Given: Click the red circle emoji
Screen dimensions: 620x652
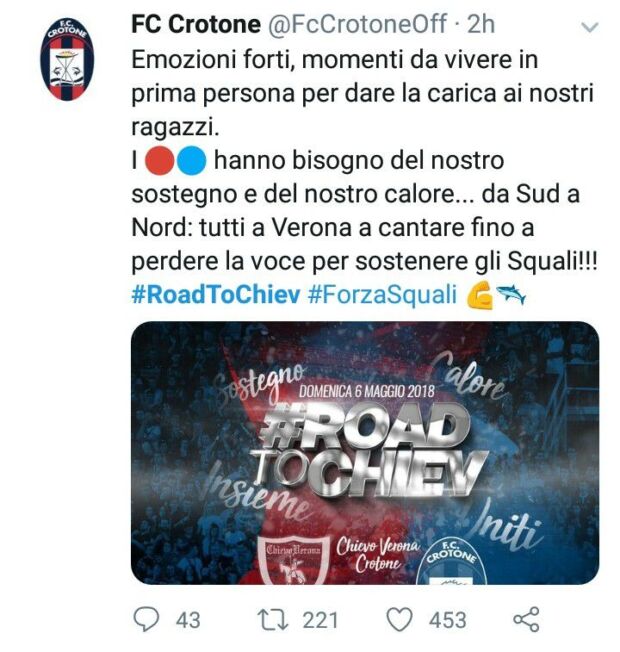Looking at the screenshot, I should (x=160, y=161).
